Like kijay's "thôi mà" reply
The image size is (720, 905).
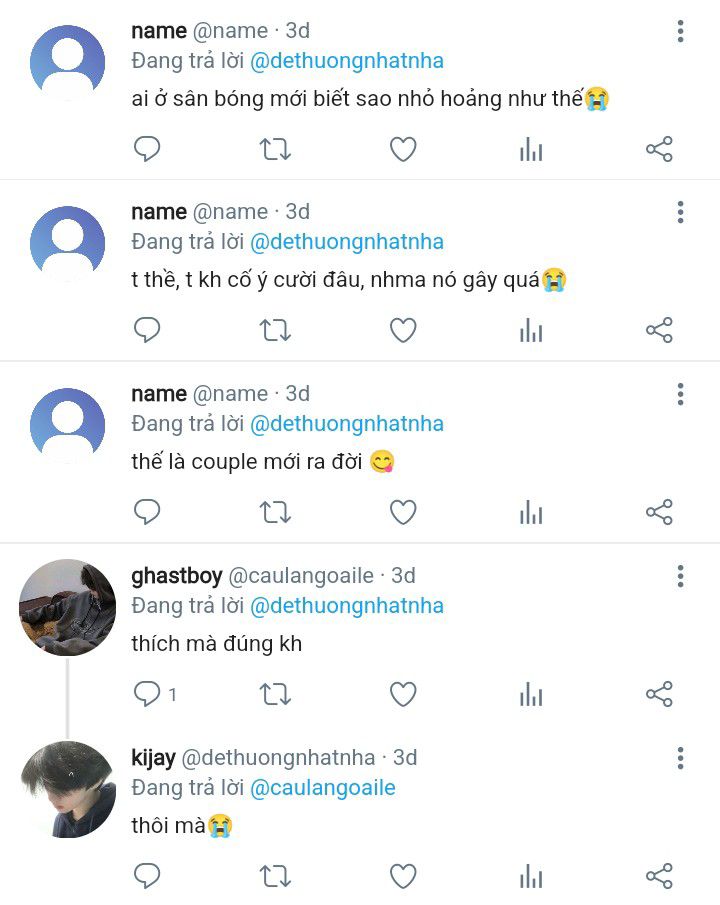[403, 877]
